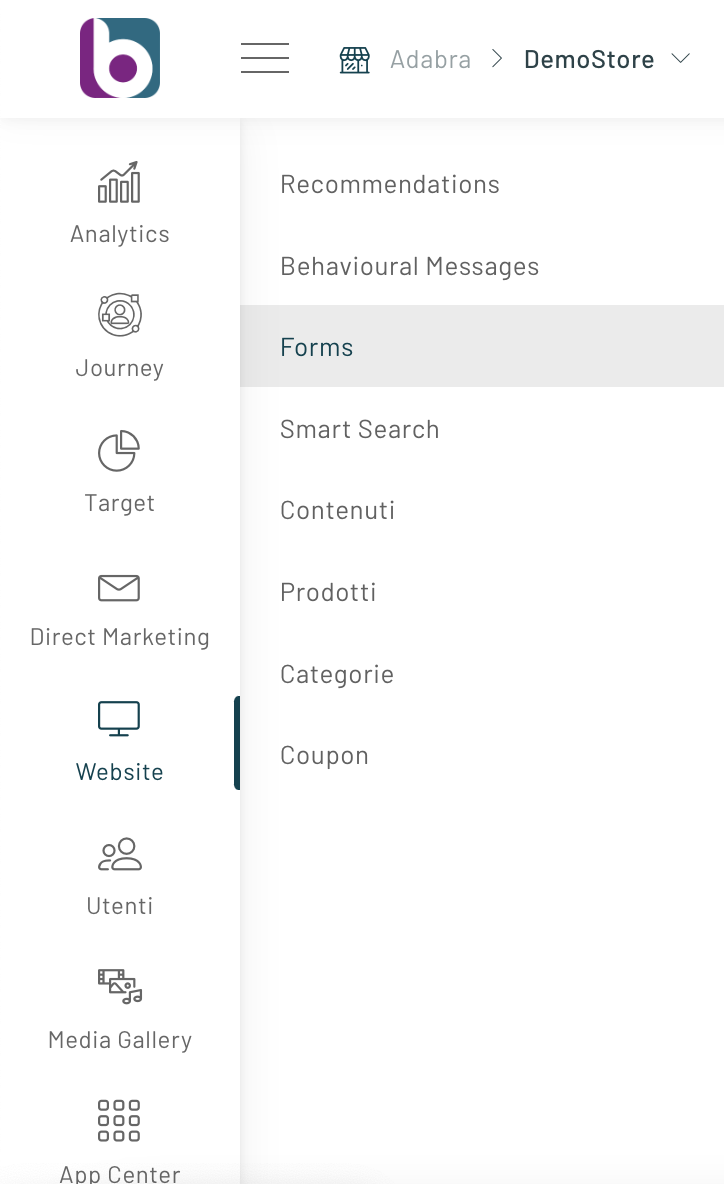Open the Journey section icon
724x1184 pixels.
119,315
